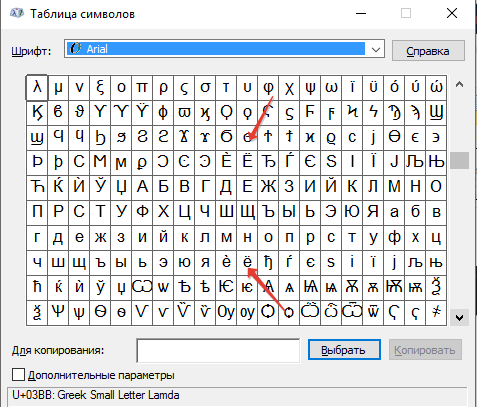Select the capital Ѱ psi in the last row
Image resolution: width=477 pixels, height=407 pixels.
pos(58,313)
